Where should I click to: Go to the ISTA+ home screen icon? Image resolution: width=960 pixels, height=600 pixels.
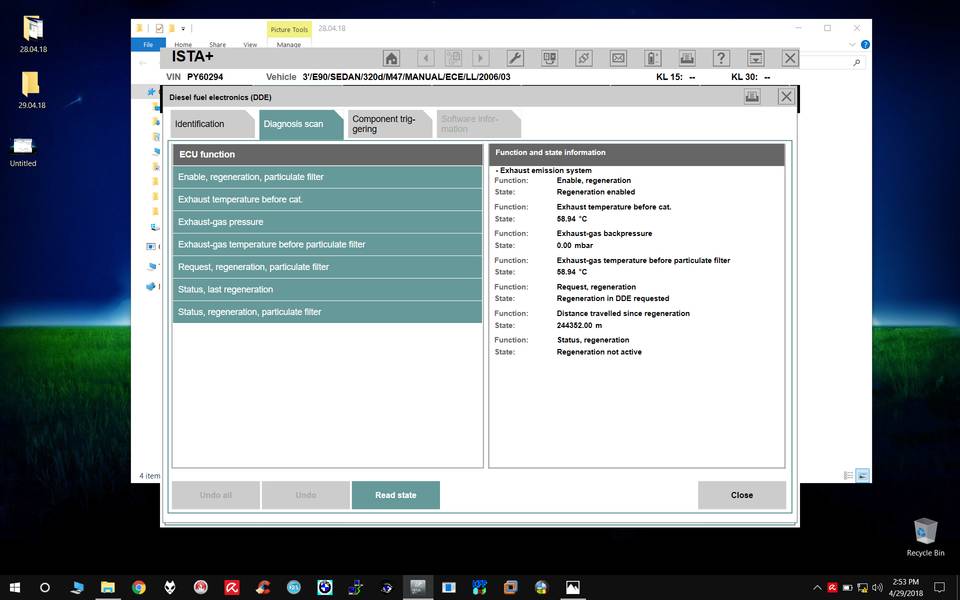(391, 58)
